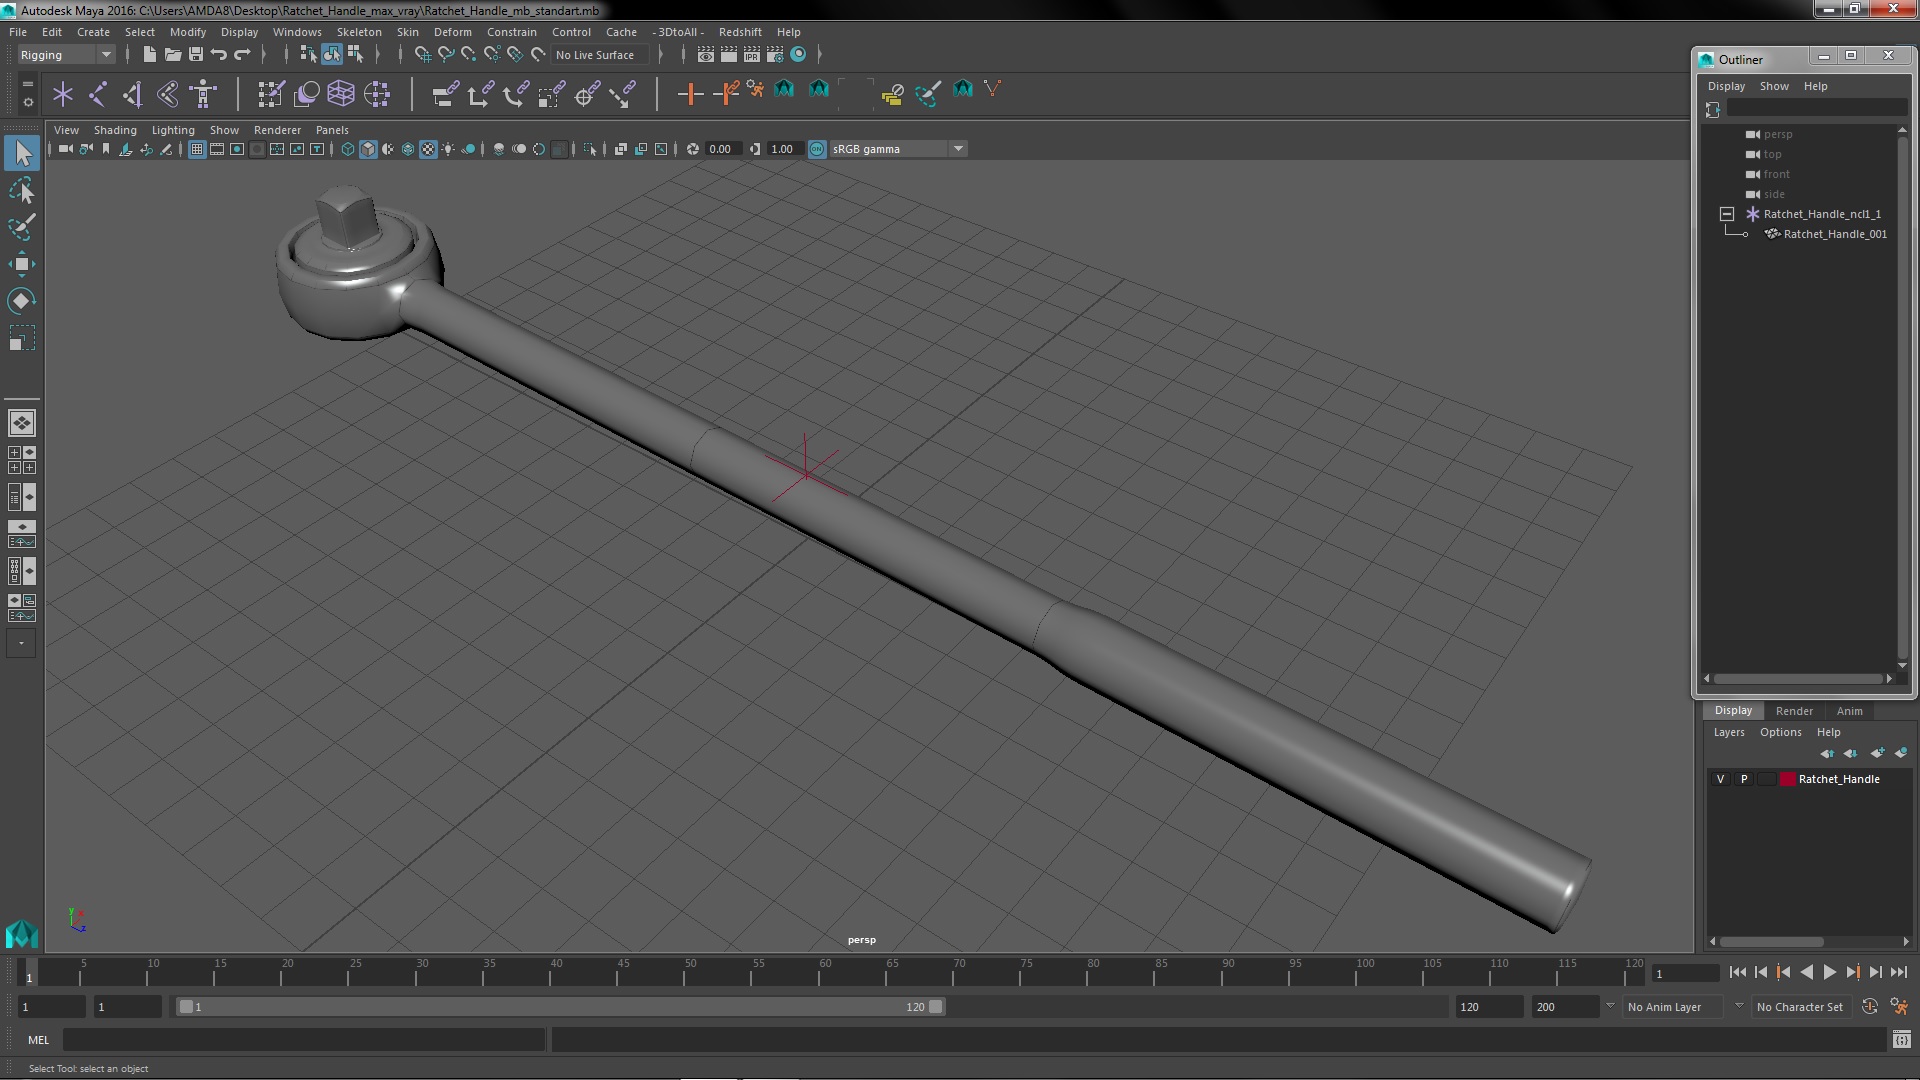Image resolution: width=1920 pixels, height=1080 pixels.
Task: Click the Help button in Outliner
Action: (x=1816, y=86)
